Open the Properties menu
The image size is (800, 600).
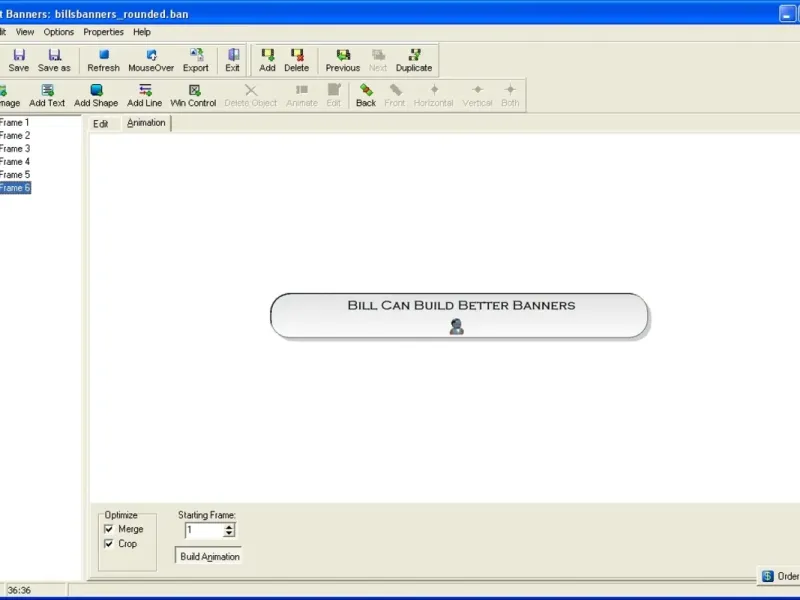(x=104, y=32)
